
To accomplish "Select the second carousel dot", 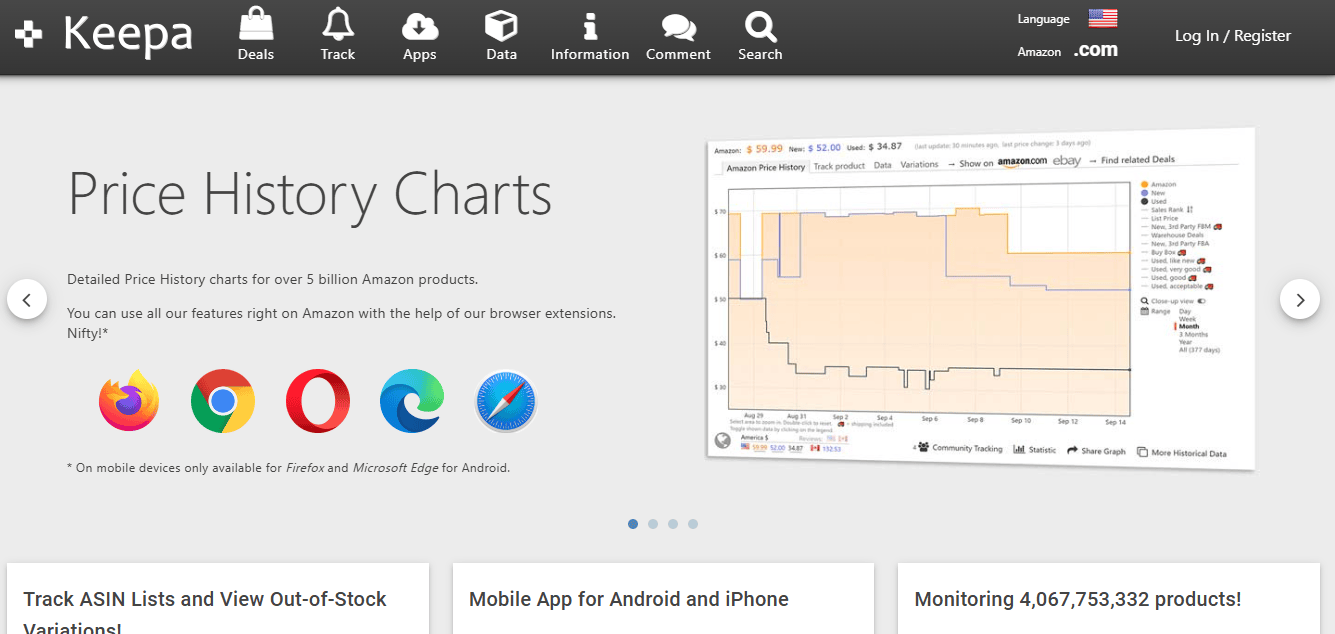I will 653,523.
